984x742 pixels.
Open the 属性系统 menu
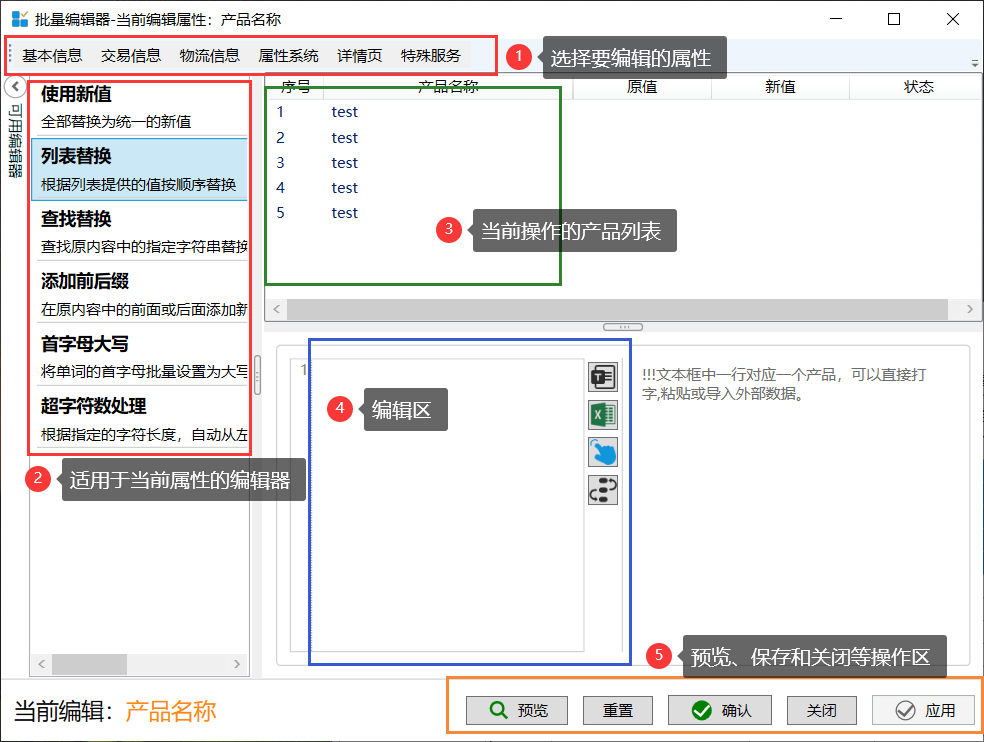tap(288, 56)
